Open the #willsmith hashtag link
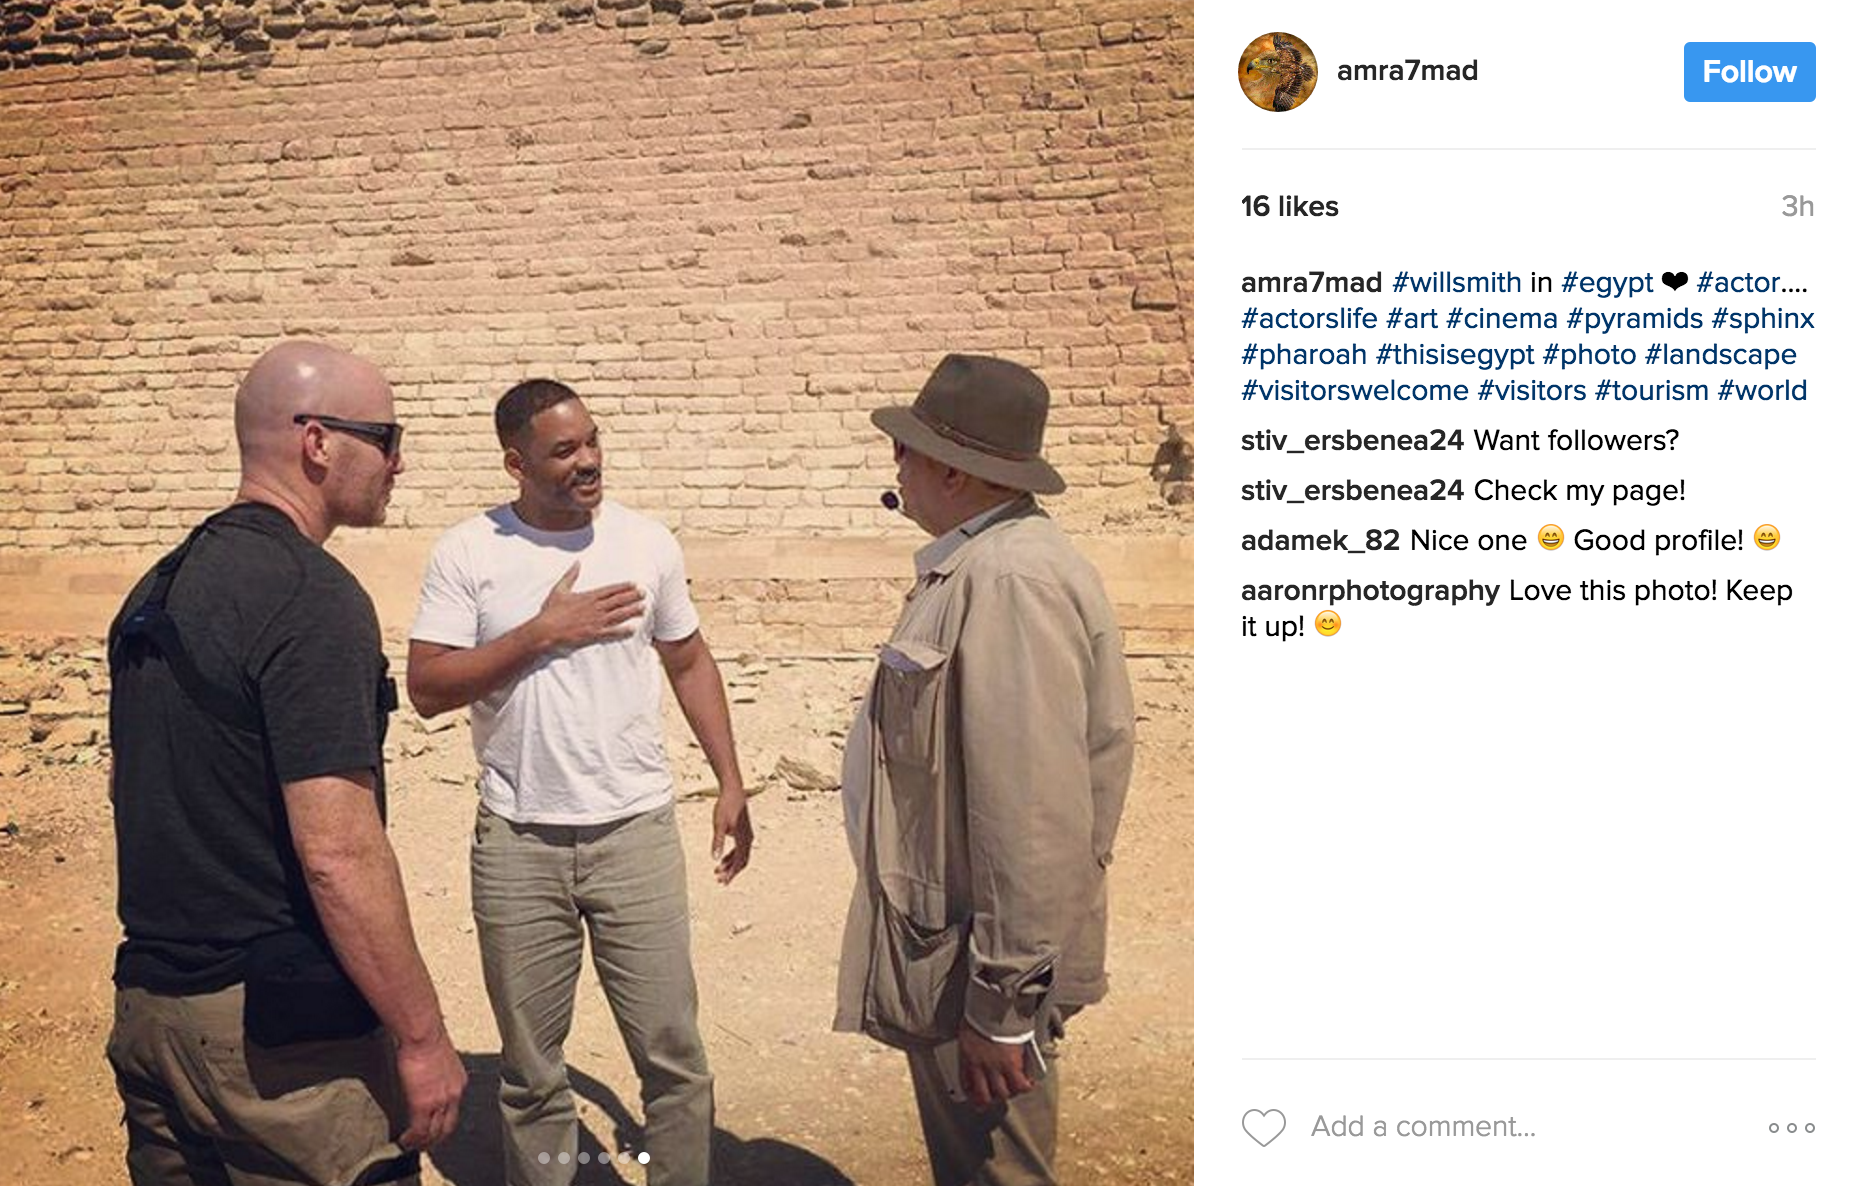The image size is (1852, 1186). click(1456, 282)
